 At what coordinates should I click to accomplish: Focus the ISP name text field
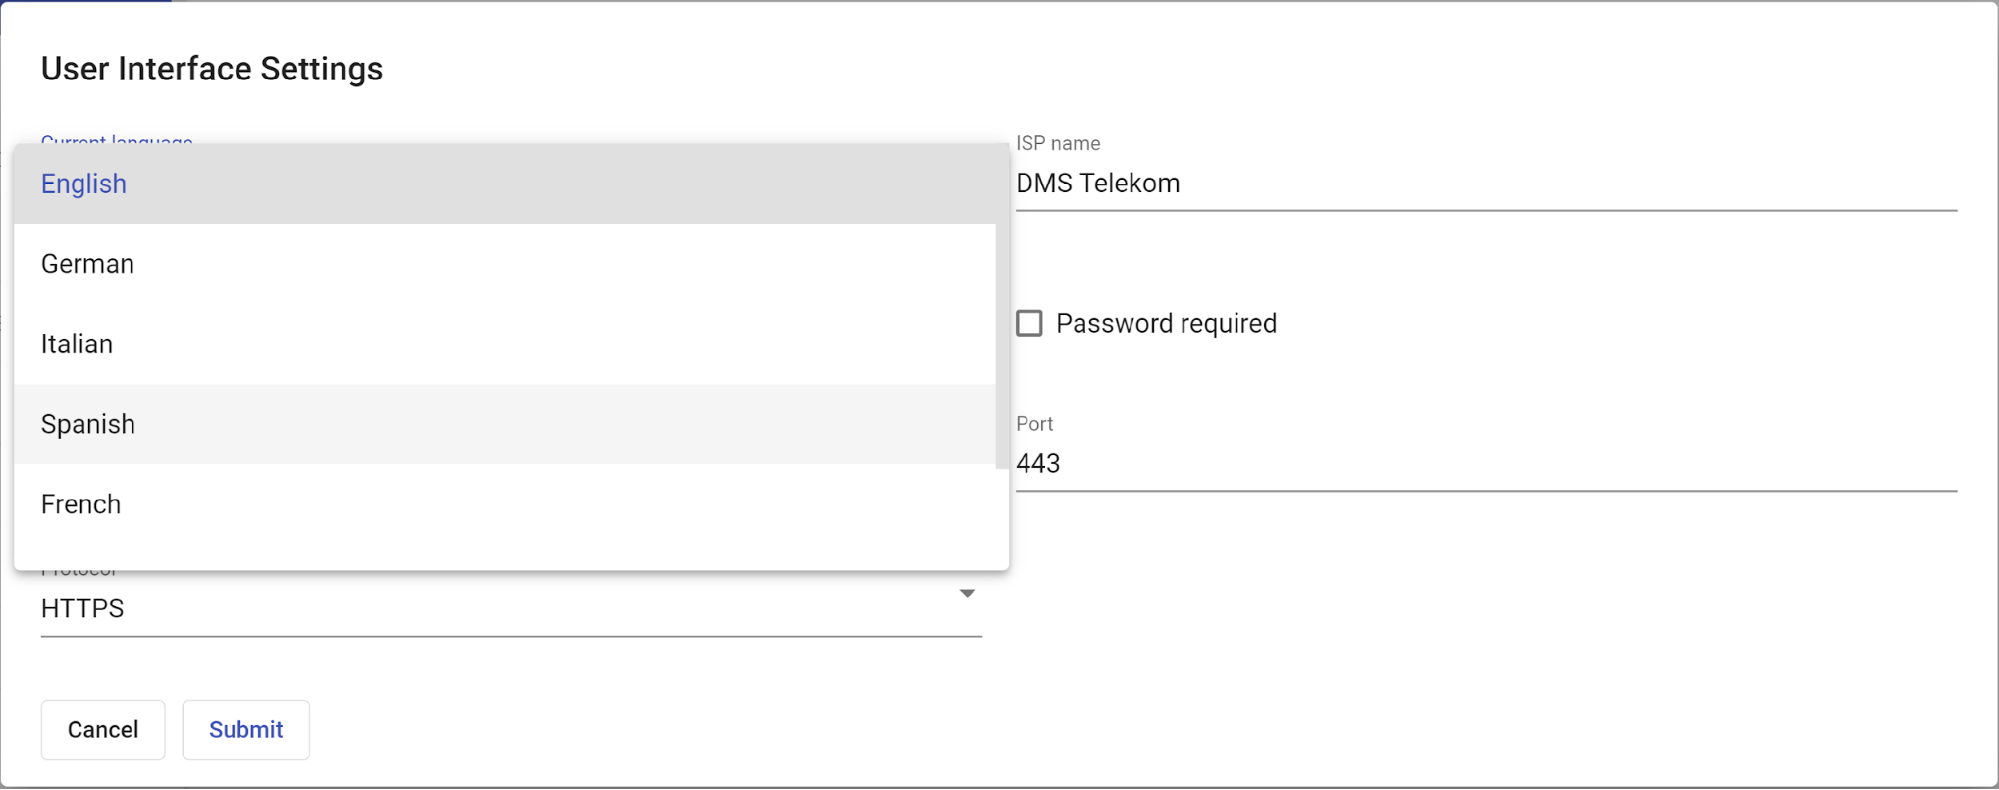pyautogui.click(x=1485, y=184)
